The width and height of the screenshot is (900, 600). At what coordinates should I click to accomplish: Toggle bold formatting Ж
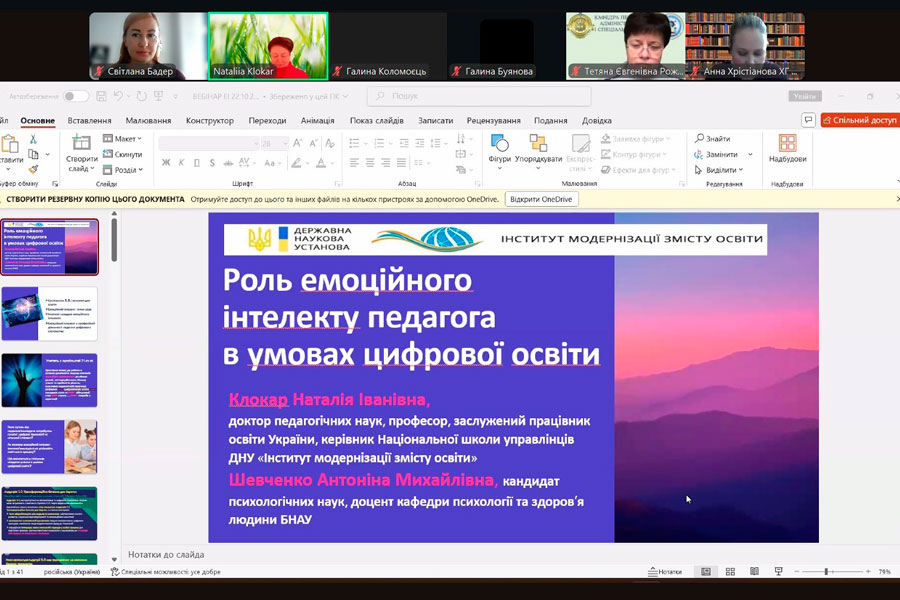(166, 163)
